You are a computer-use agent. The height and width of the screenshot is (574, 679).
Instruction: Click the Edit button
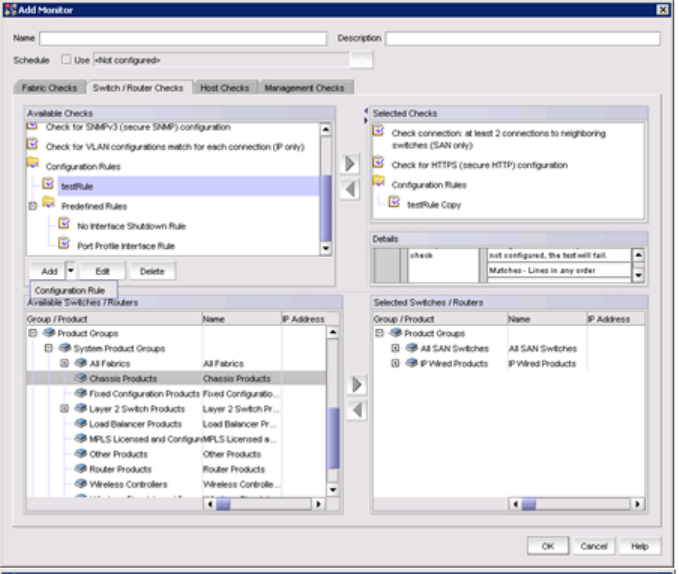click(102, 271)
